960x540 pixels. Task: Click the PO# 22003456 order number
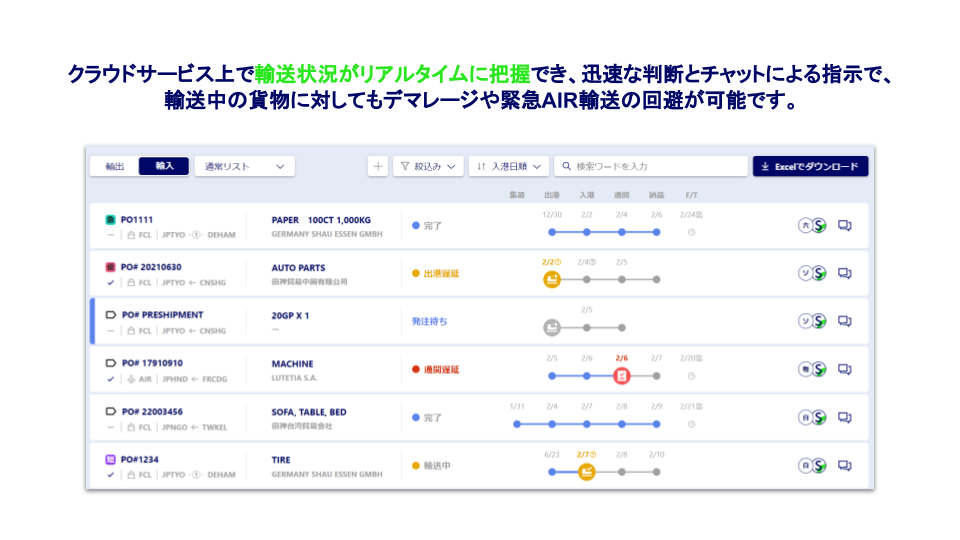(x=152, y=411)
